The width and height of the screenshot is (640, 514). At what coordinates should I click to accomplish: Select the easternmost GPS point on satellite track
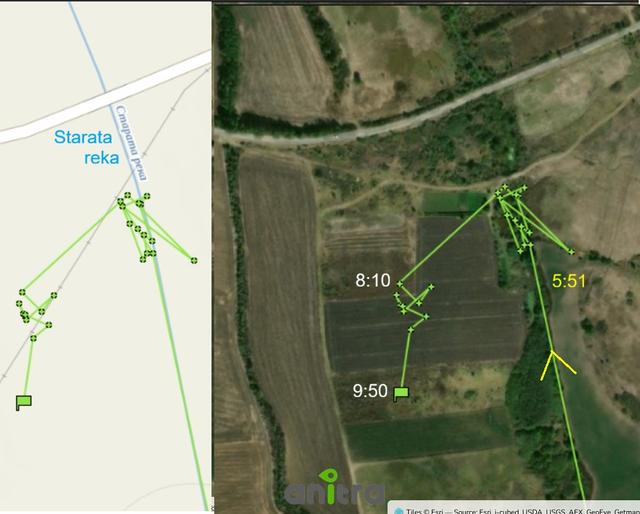(x=571, y=252)
